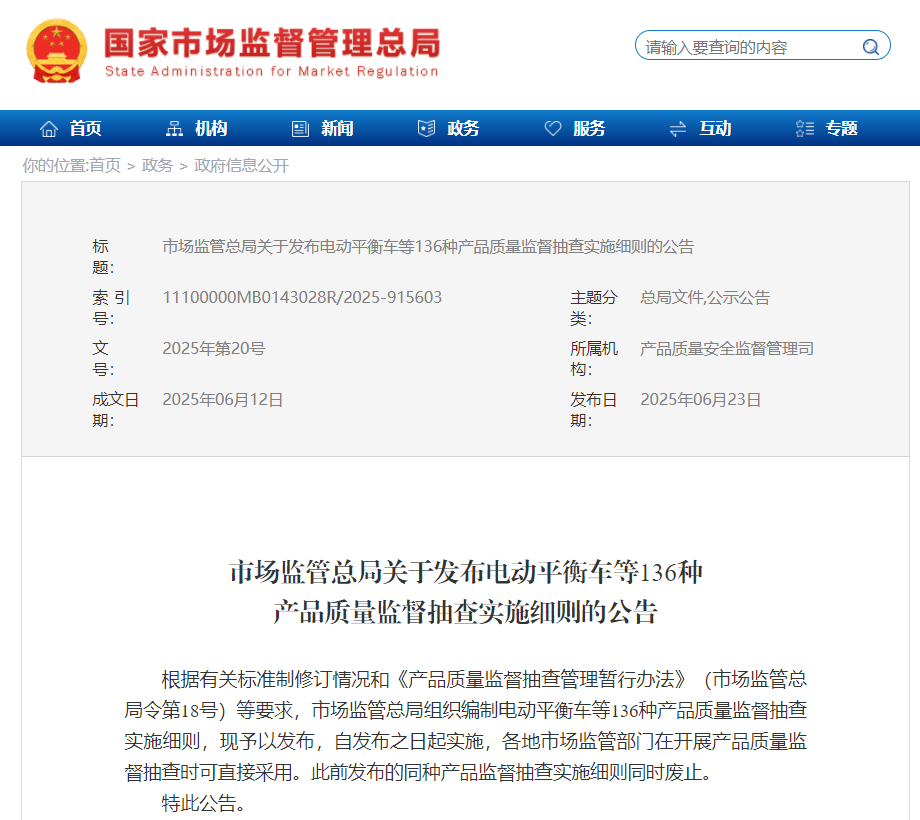The image size is (920, 820).
Task: Click the organization icon beside 机构
Action: point(174,128)
